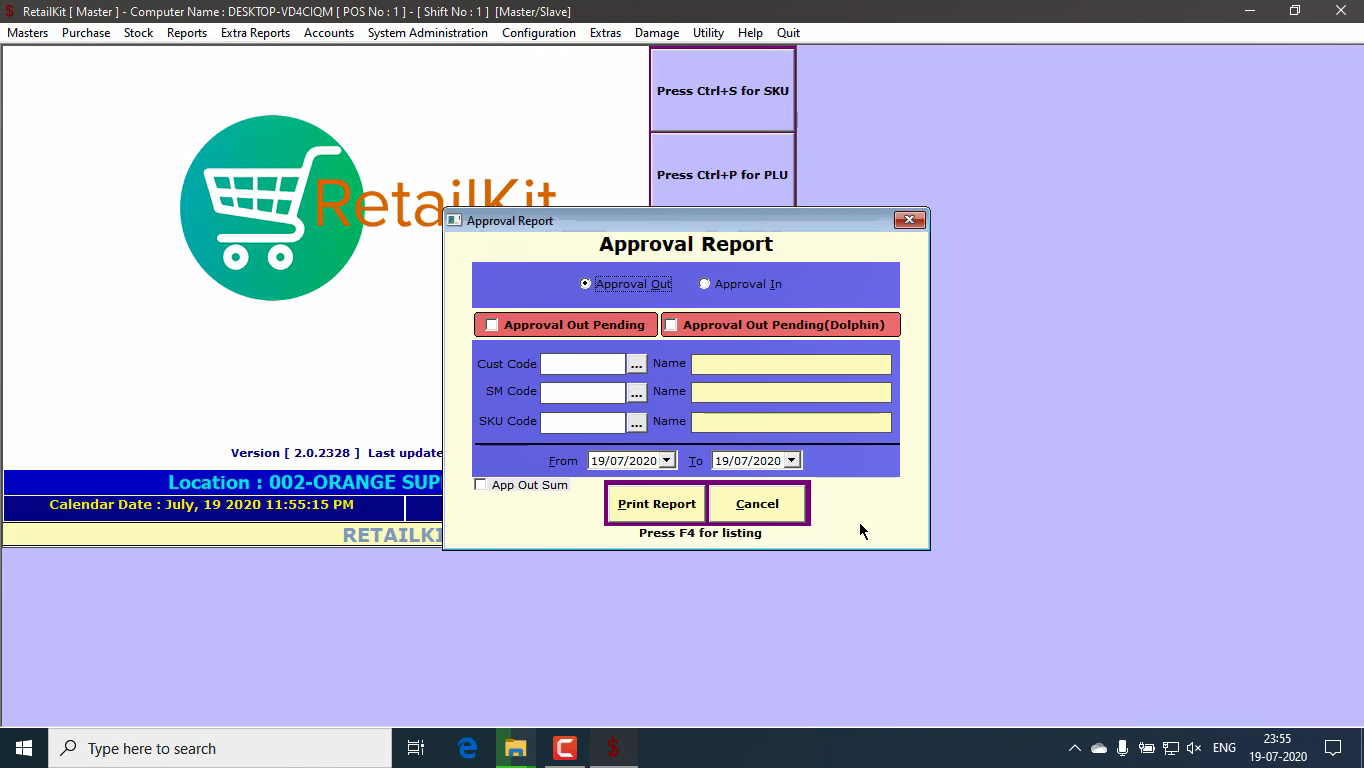Click the Approval Report dialog title icon
Viewport: 1364px width, 768px height.
[454, 220]
